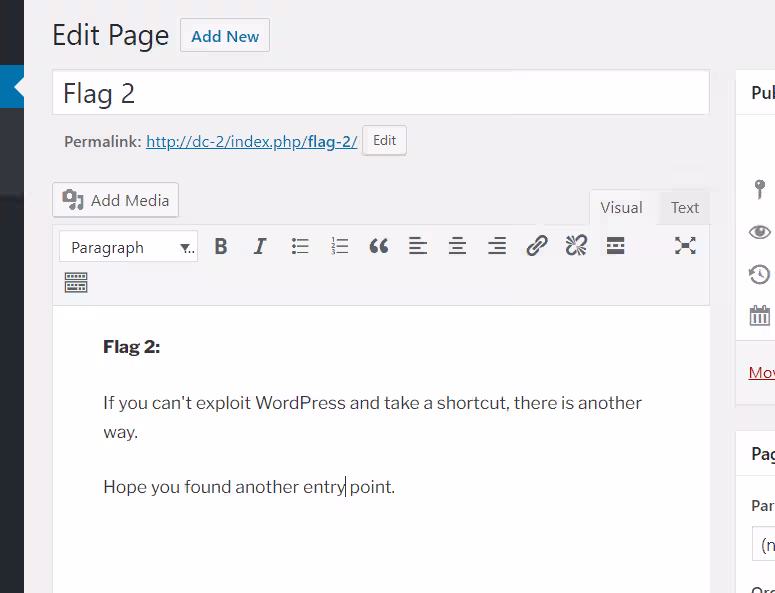Insert a numbered list
This screenshot has width=775, height=593.
pyautogui.click(x=339, y=246)
